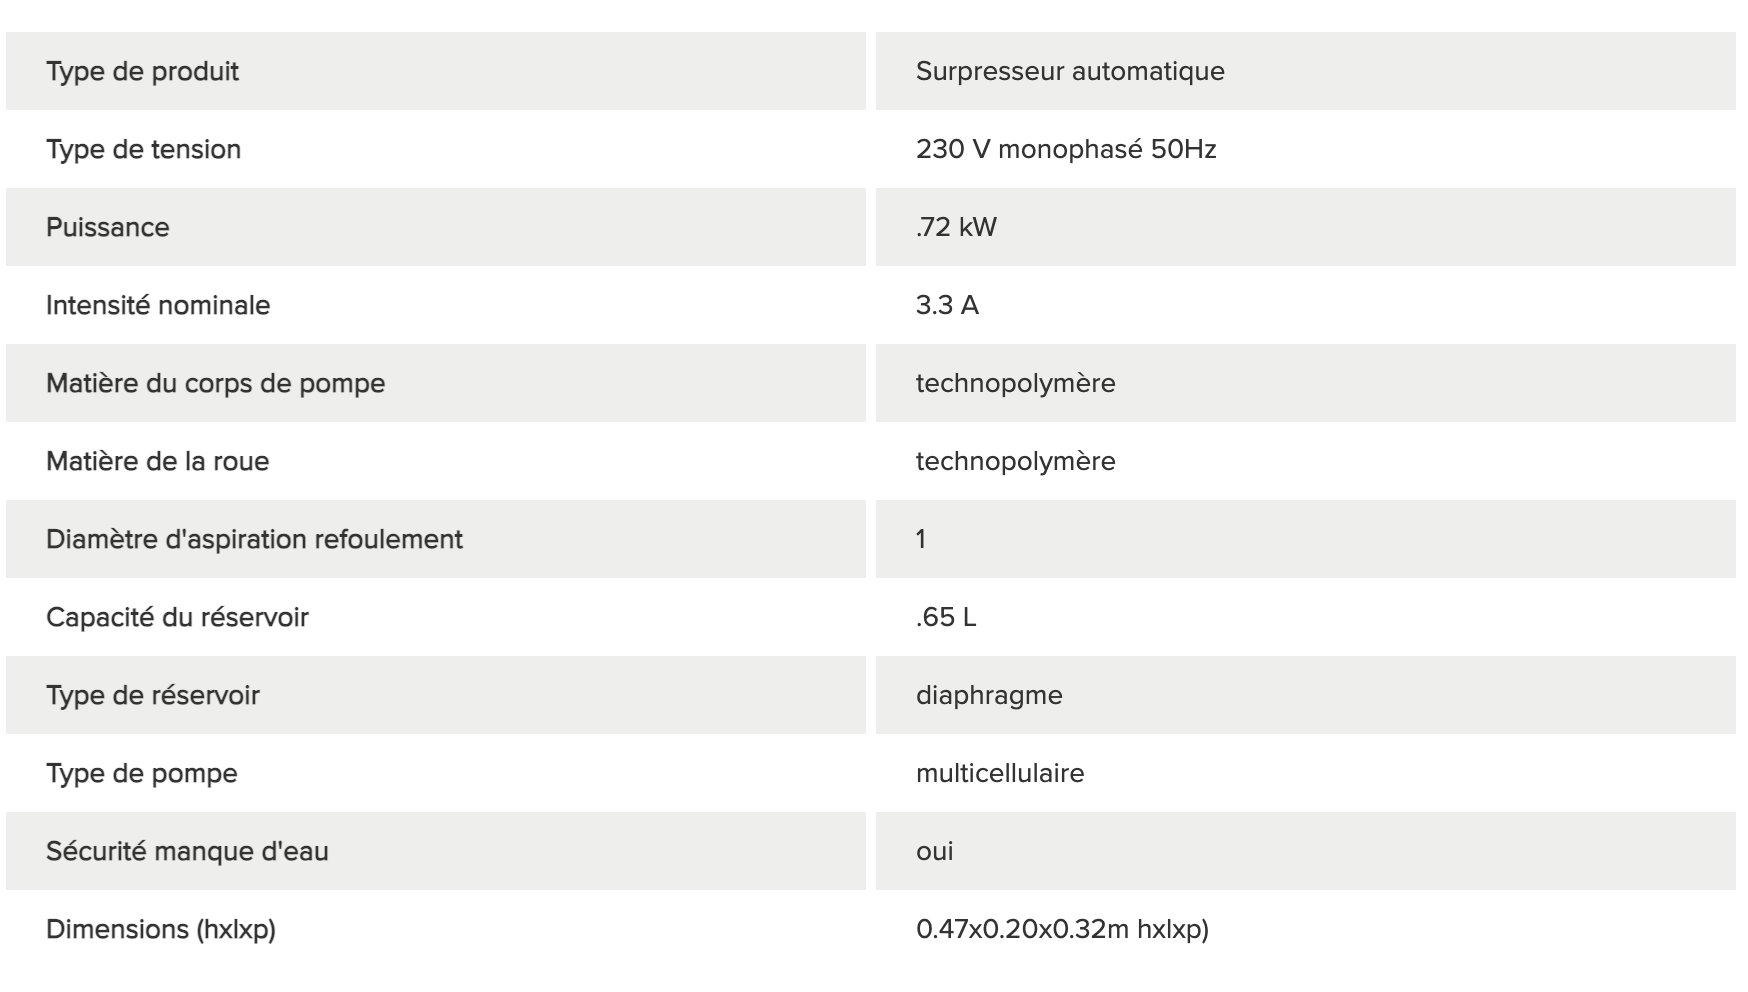The image size is (1748, 992).
Task: Click the "Type de produit" label
Action: click(x=142, y=71)
